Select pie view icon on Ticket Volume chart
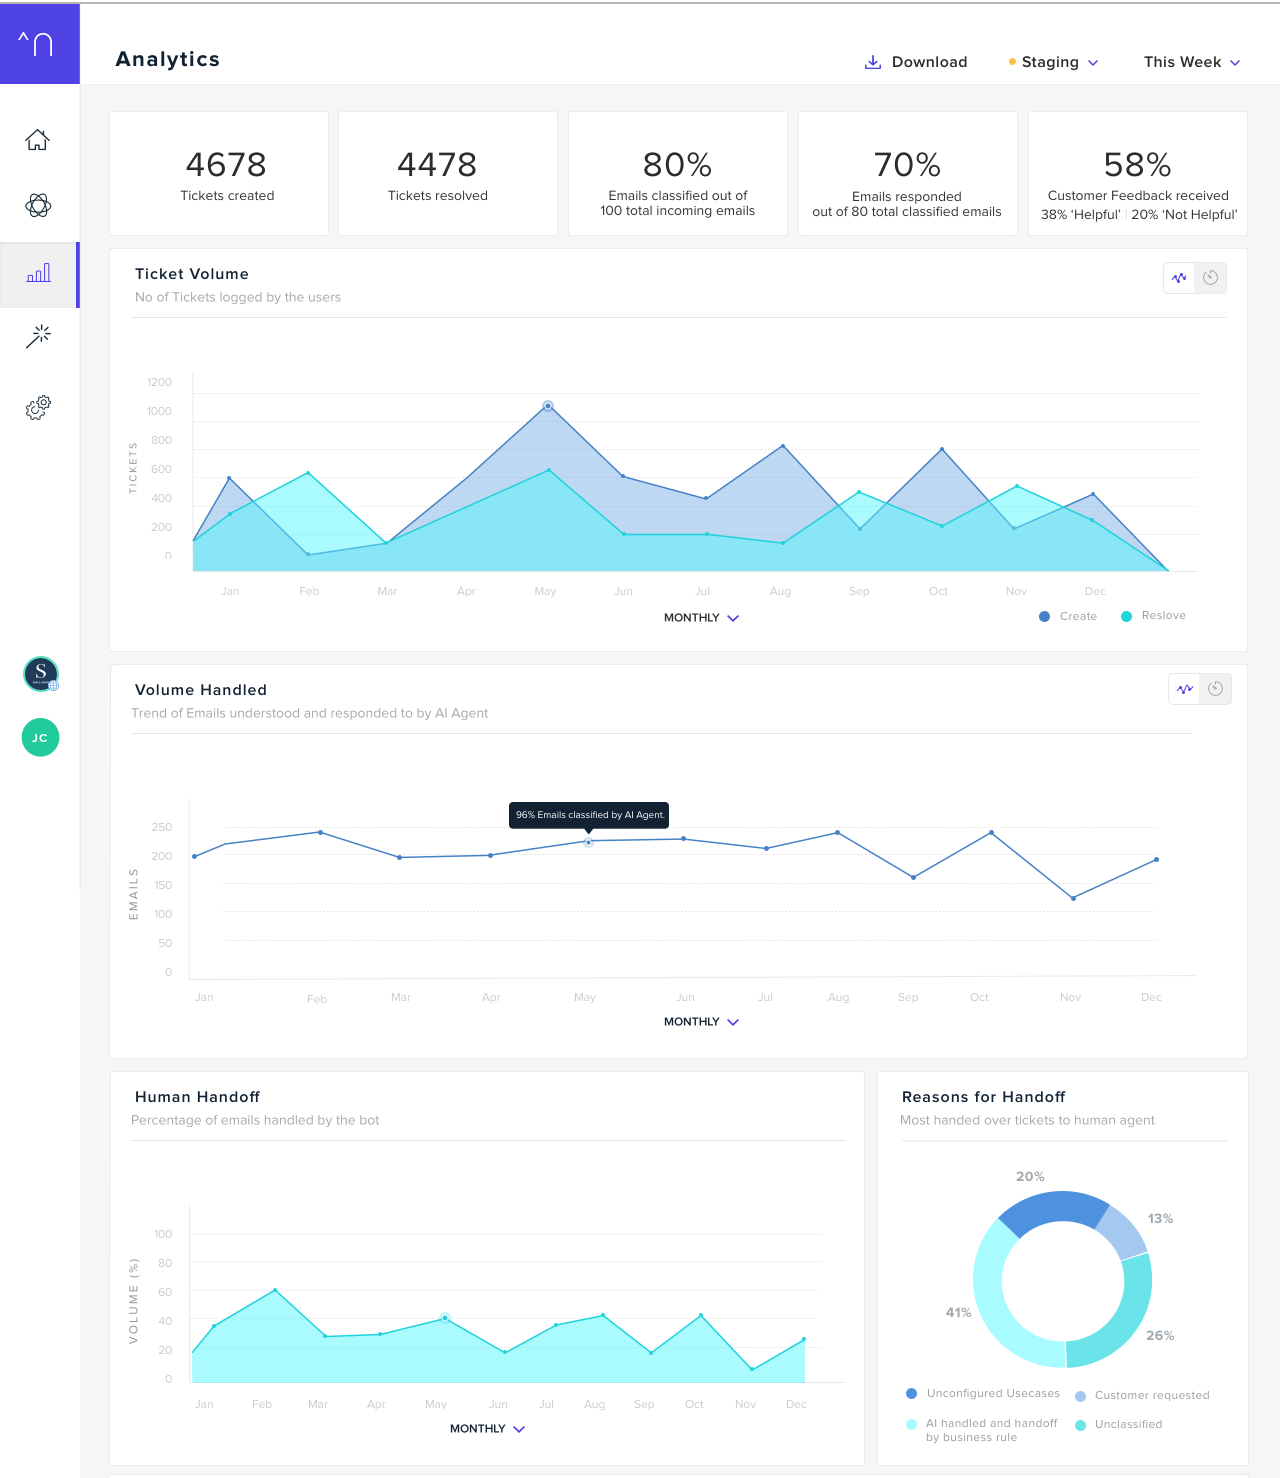 [x=1211, y=278]
